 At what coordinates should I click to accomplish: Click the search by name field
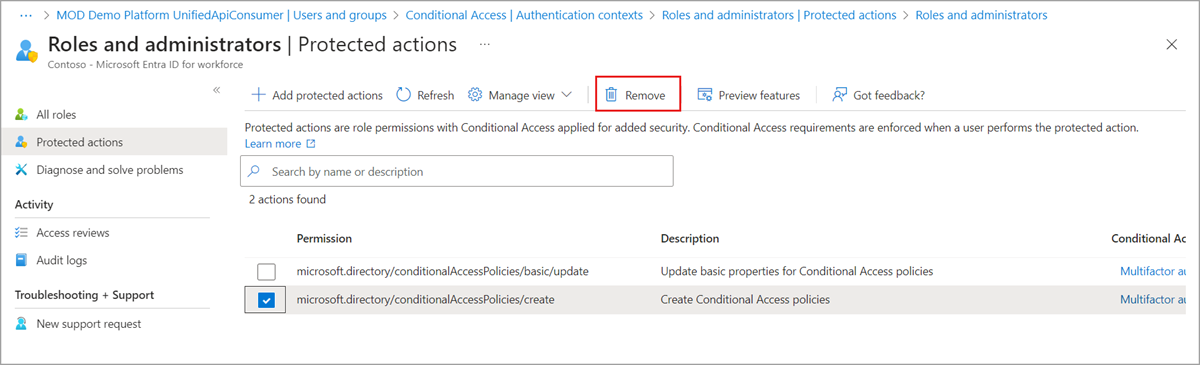coord(457,171)
